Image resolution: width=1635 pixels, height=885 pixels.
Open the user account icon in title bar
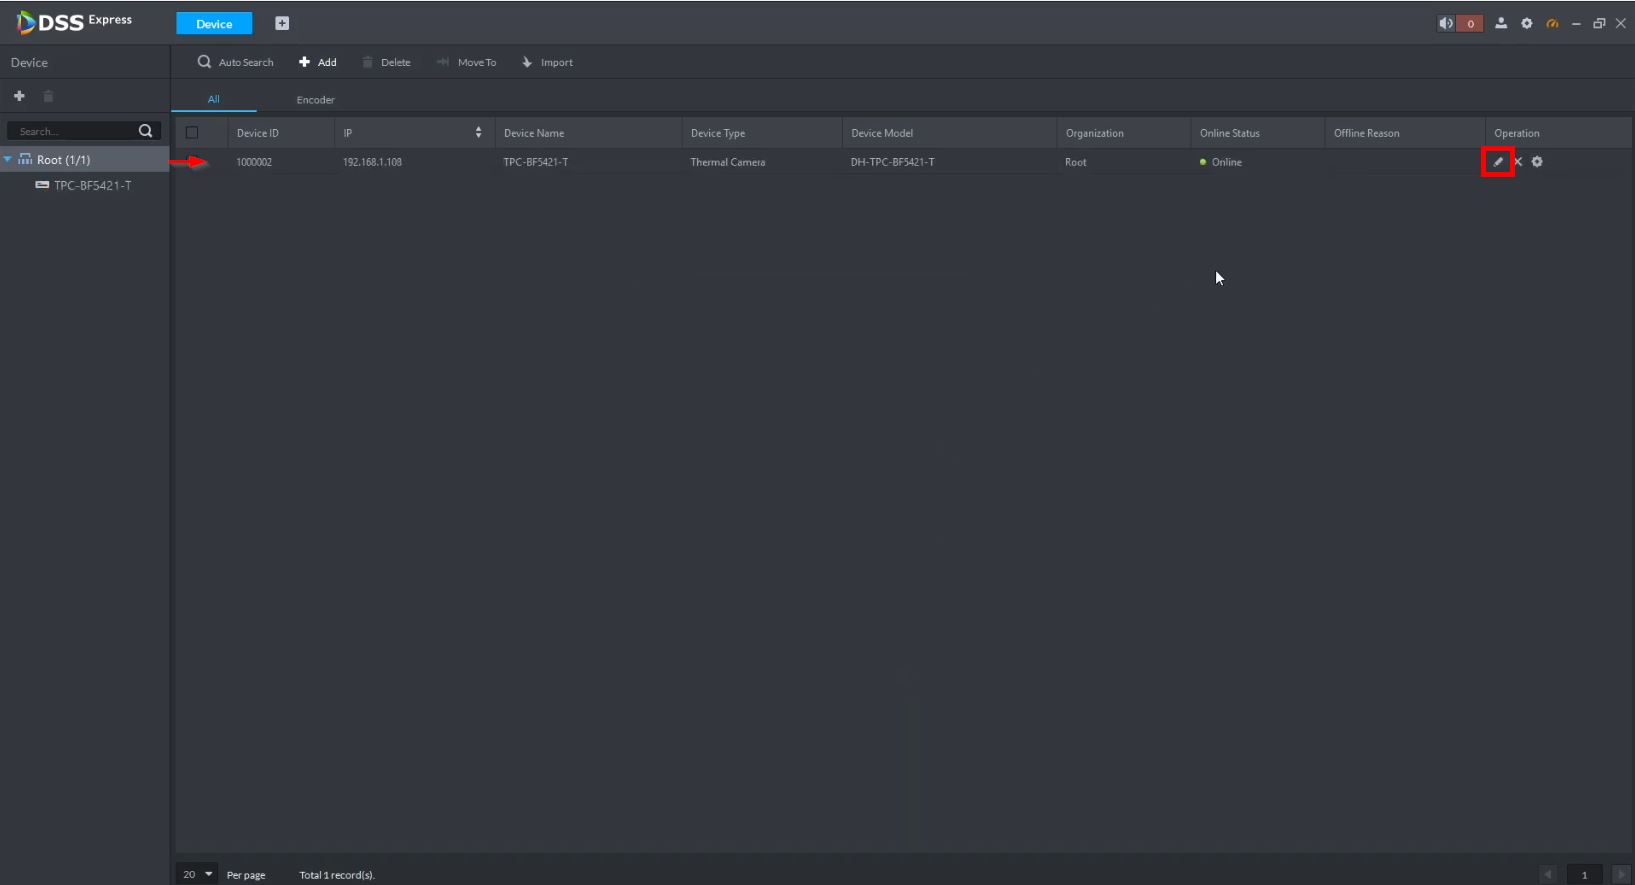coord(1501,24)
